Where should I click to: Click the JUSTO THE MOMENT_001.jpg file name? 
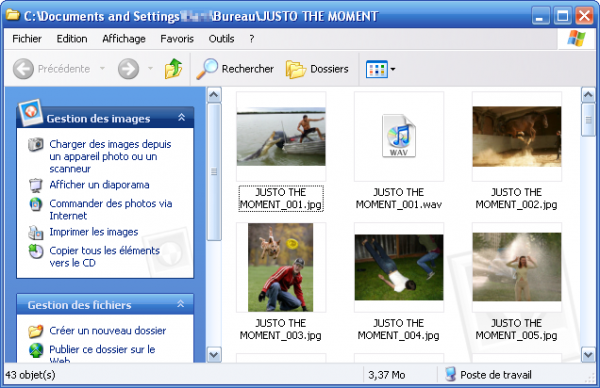[x=281, y=198]
